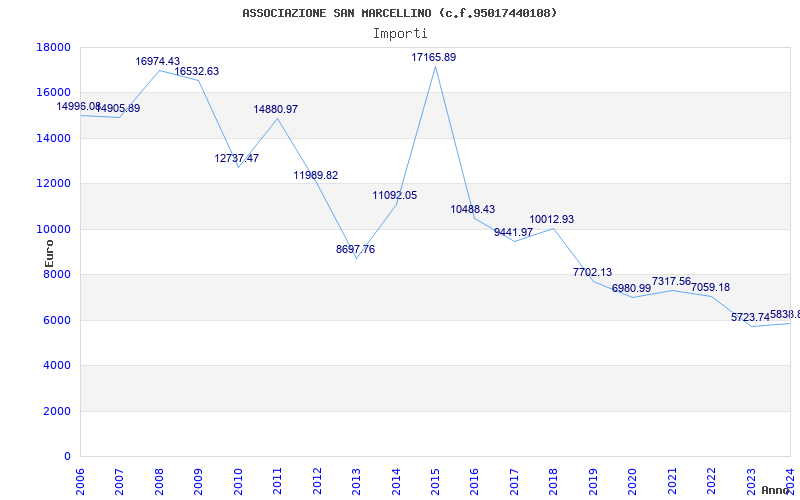
Task: Select the 2008 year label
Action: pyautogui.click(x=159, y=481)
